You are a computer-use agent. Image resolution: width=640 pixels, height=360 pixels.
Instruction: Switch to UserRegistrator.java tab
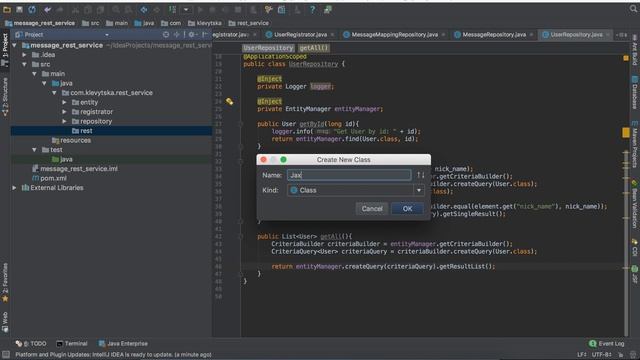click(300, 35)
